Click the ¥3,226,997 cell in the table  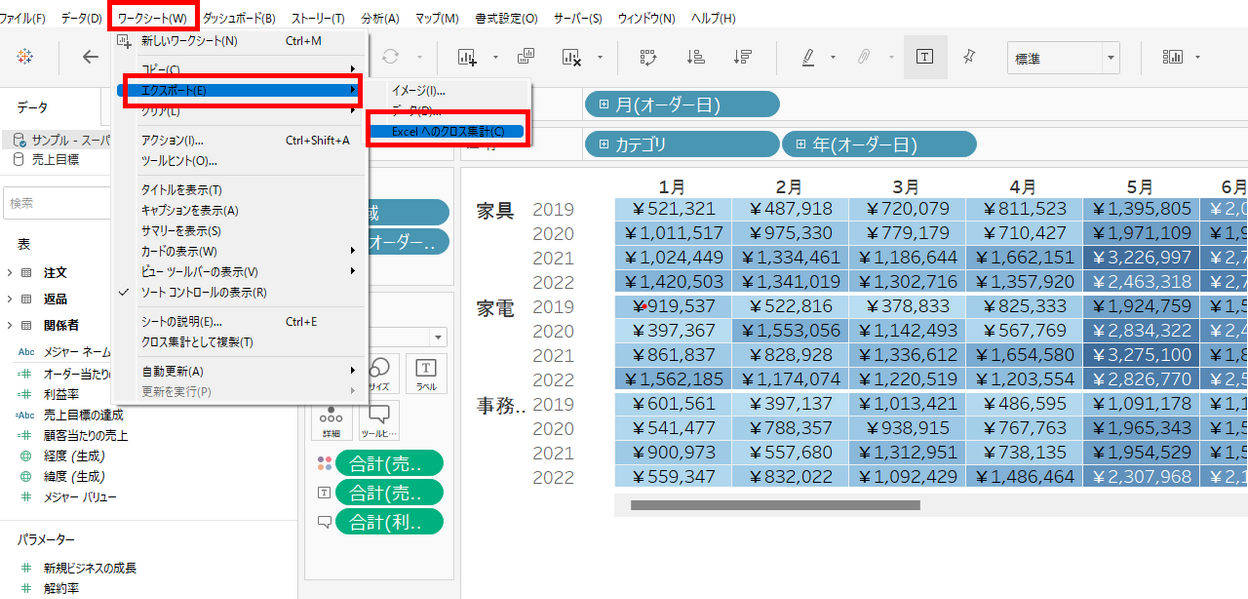(1141, 257)
